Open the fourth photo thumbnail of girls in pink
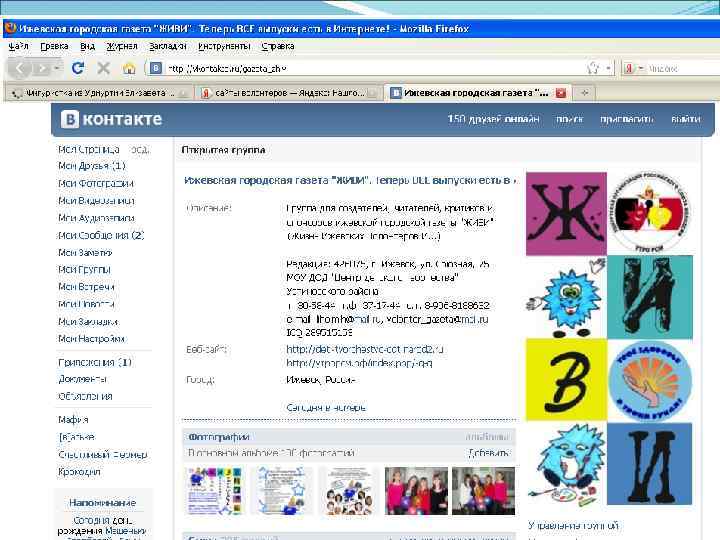 [416, 490]
